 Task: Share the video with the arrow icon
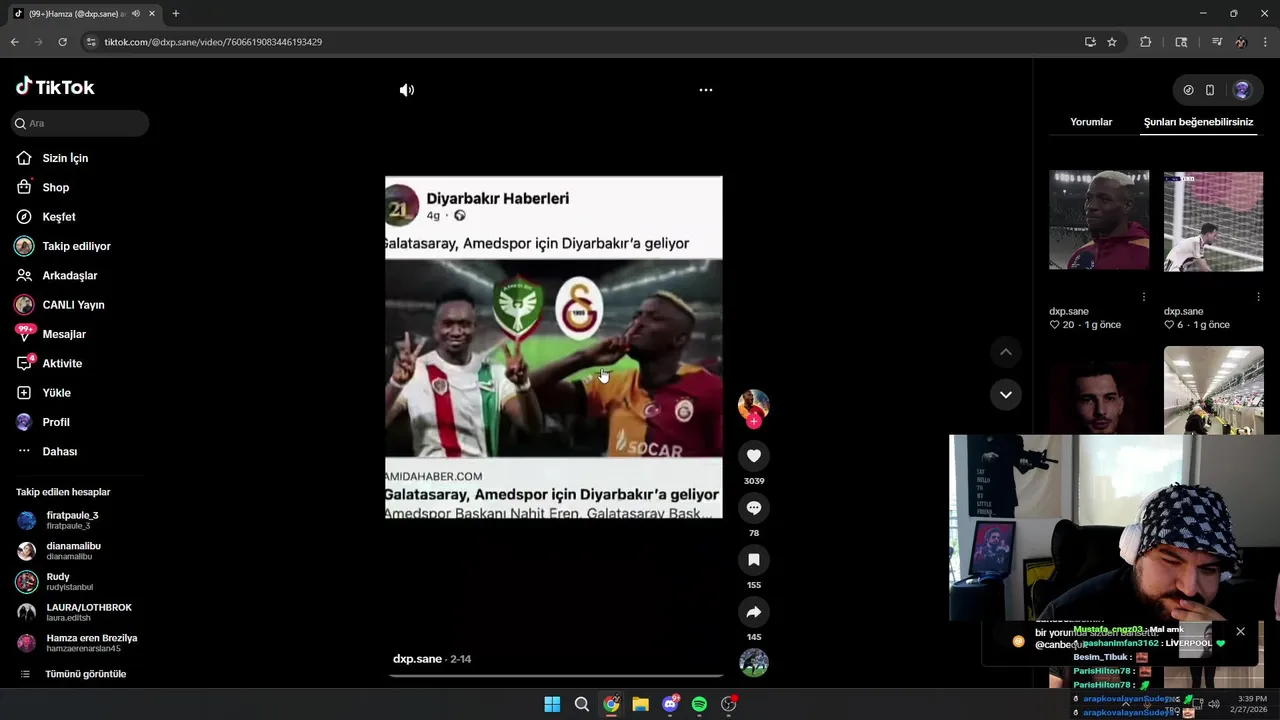[754, 612]
